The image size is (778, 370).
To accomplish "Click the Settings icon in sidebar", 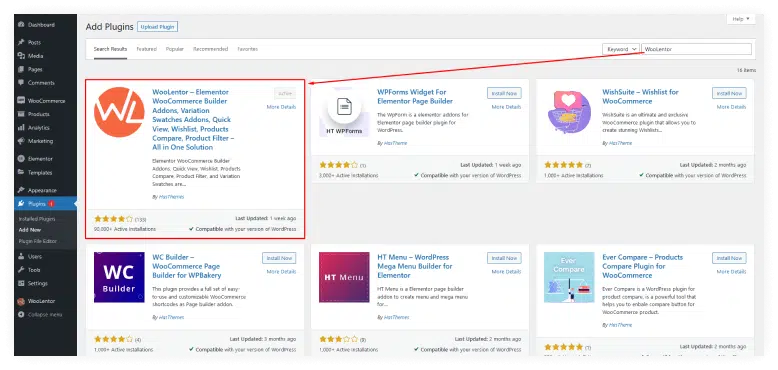I will (21, 283).
